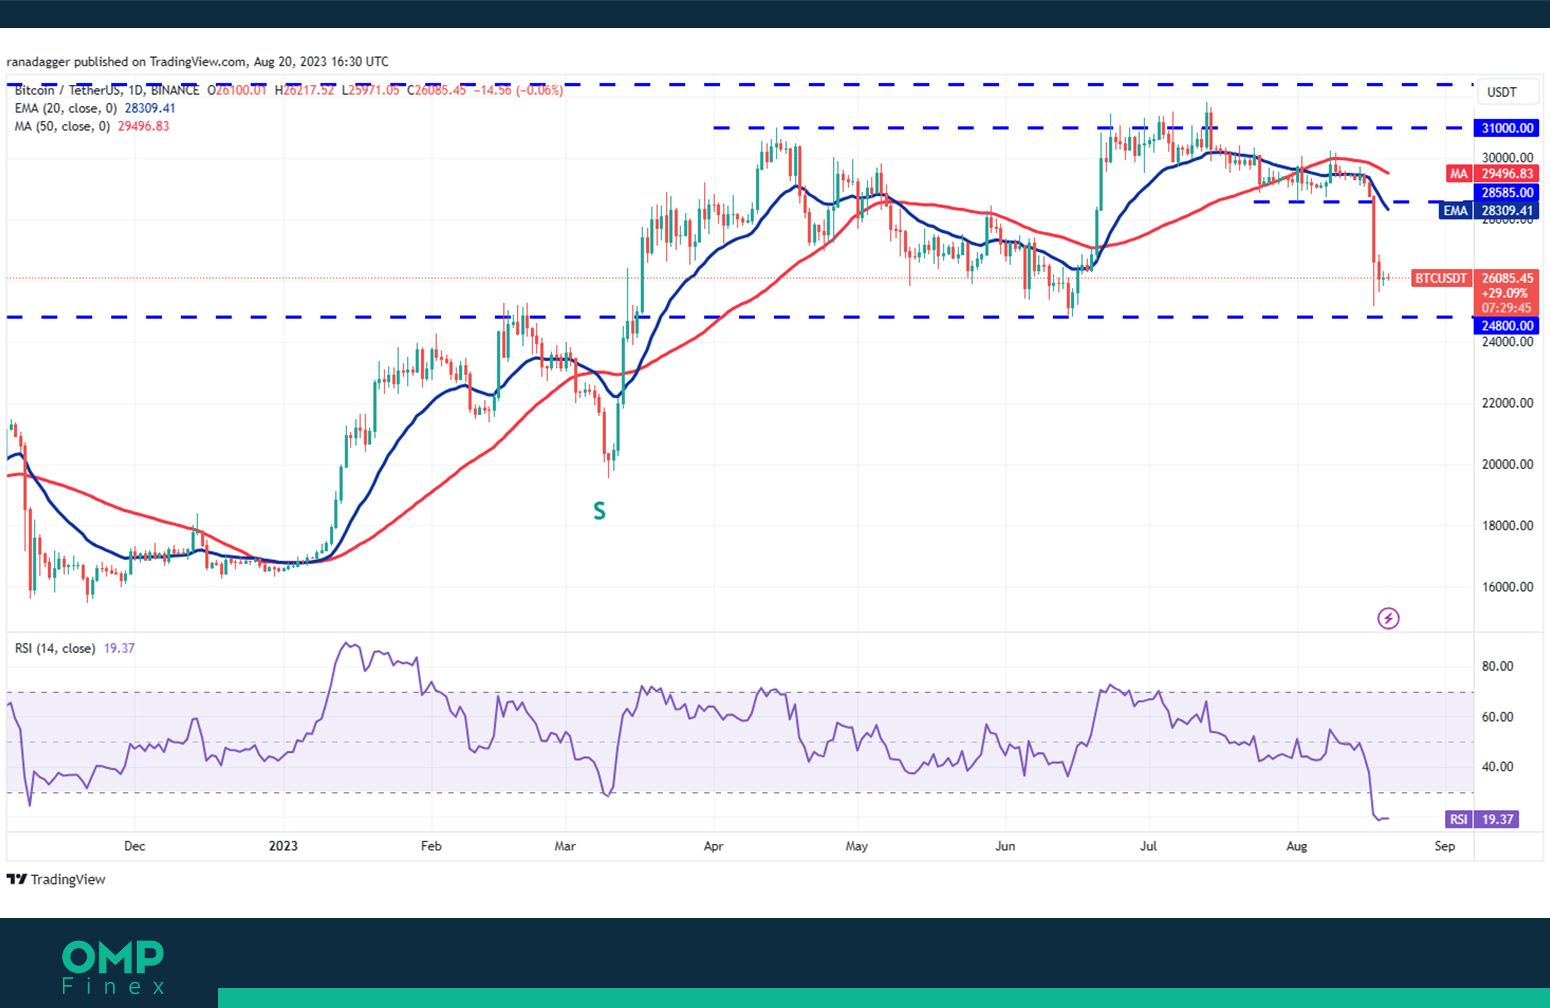This screenshot has height=1008, width=1550.
Task: Click the 24000.00 price axis label
Action: pyautogui.click(x=1507, y=342)
